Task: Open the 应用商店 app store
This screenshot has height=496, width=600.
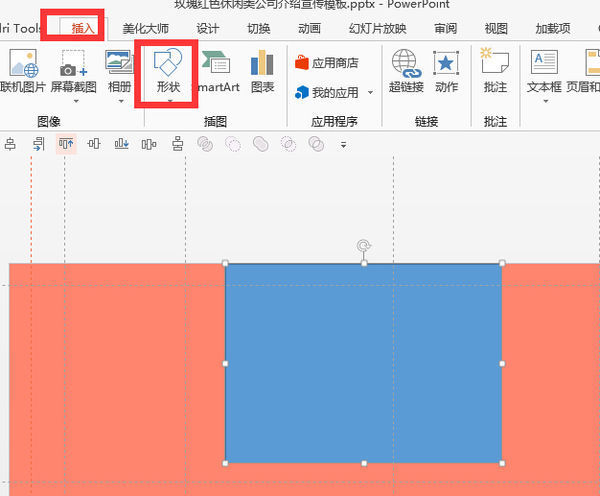Action: click(x=327, y=62)
